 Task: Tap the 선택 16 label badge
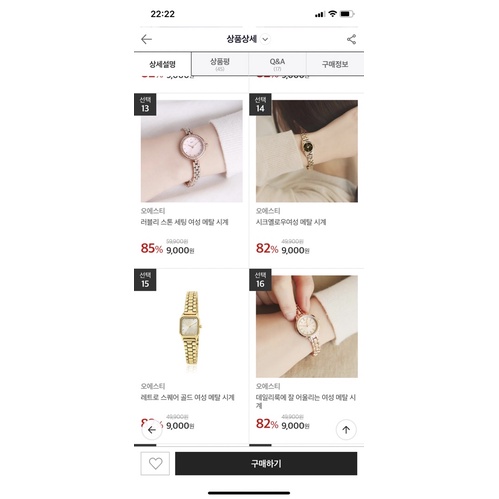coord(260,280)
